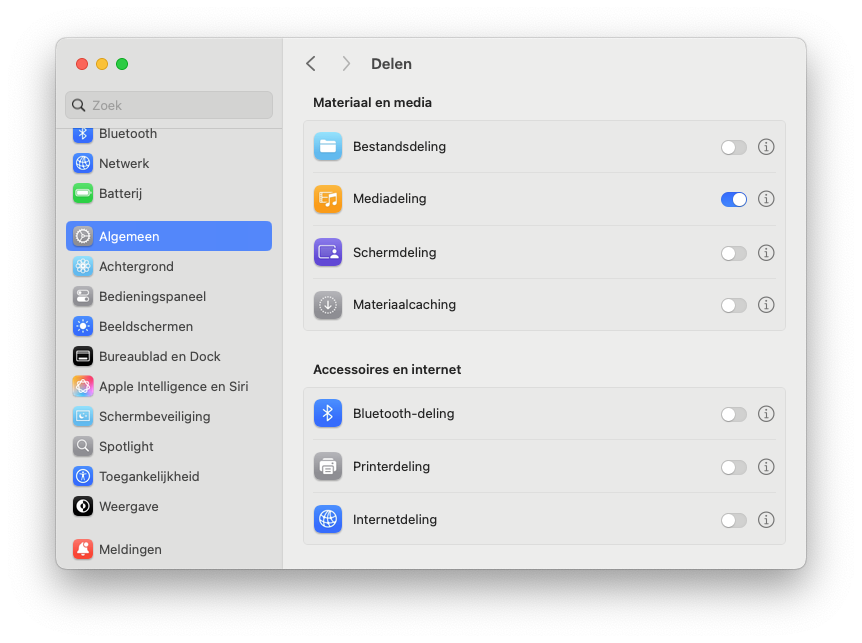The image size is (862, 643).
Task: Click the info icon next to Mediadeling
Action: point(766,199)
